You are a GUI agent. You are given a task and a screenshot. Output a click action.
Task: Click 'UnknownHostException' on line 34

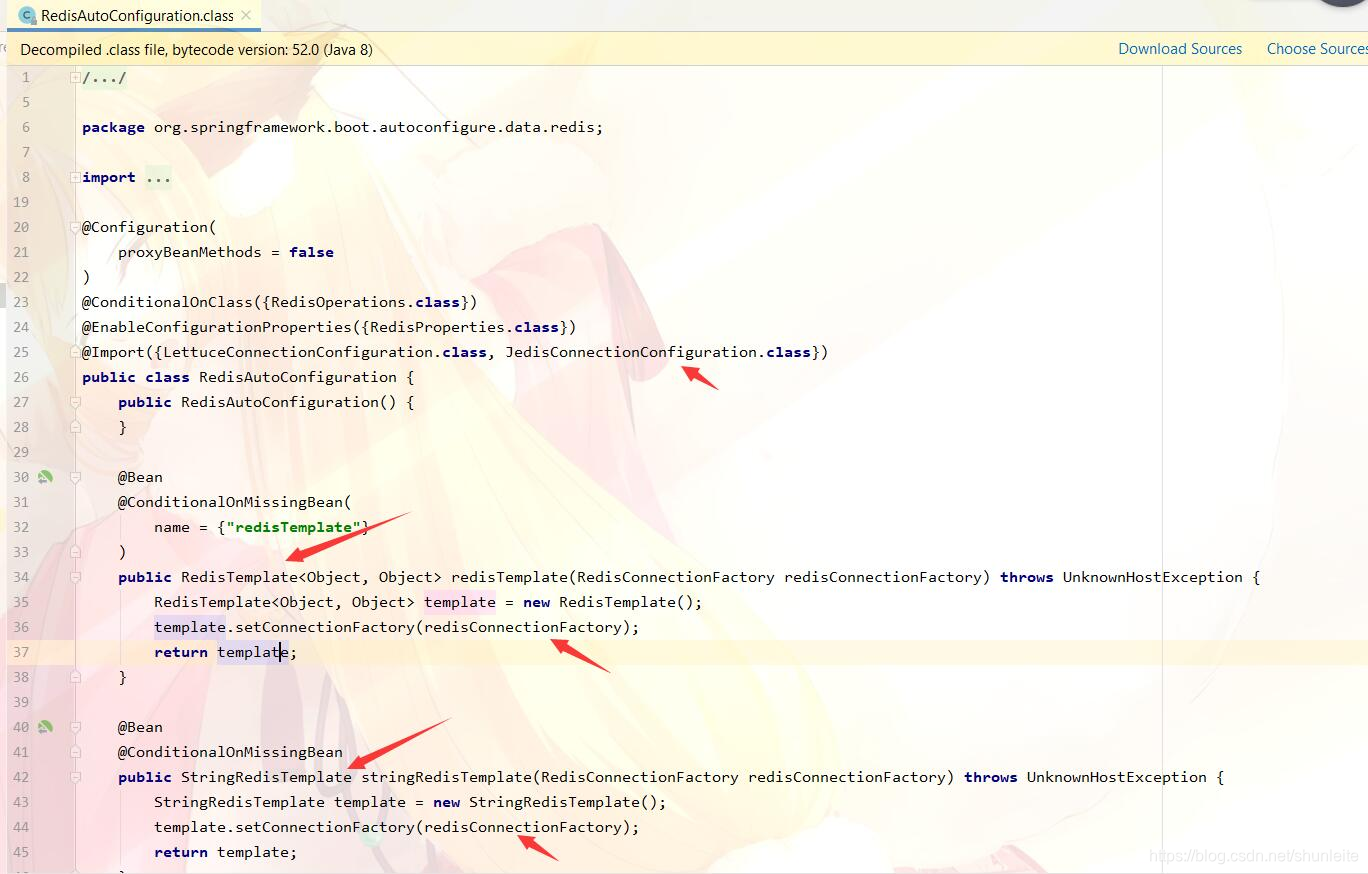pyautogui.click(x=1152, y=577)
